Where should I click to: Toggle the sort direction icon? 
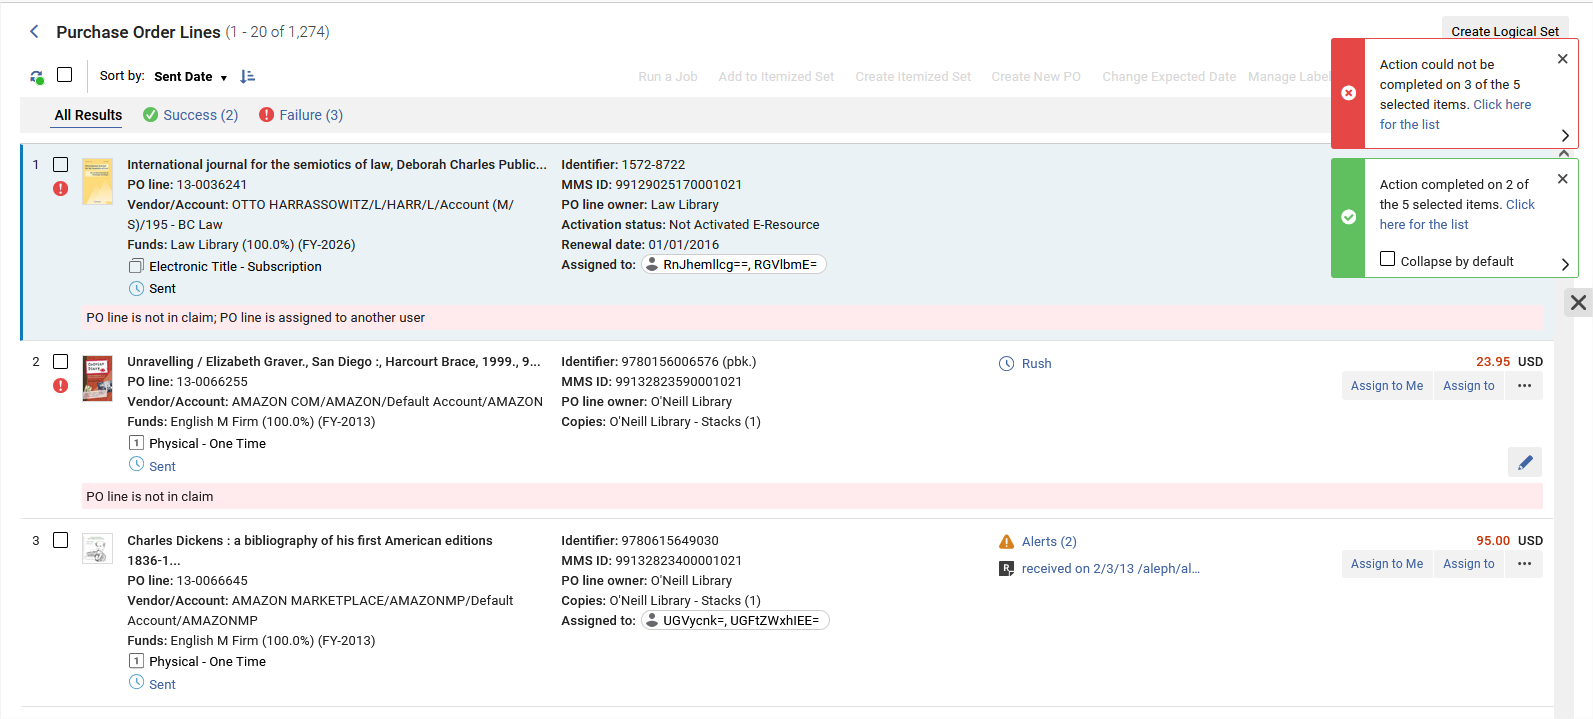(x=248, y=76)
